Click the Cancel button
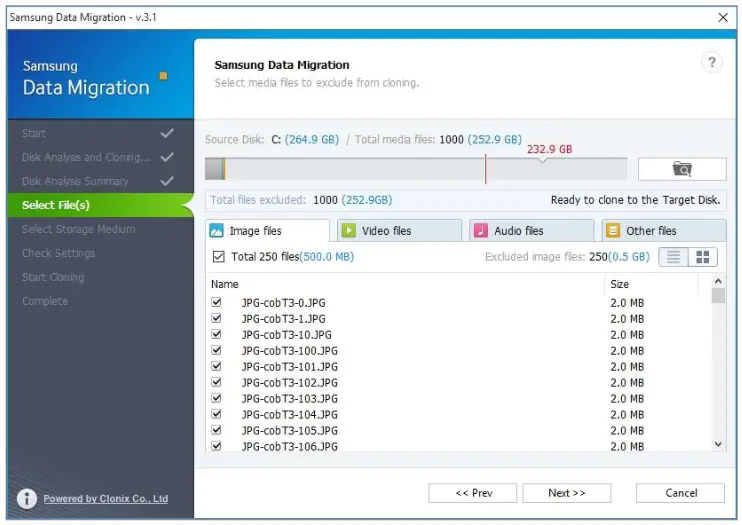This screenshot has width=742, height=525. coord(680,493)
